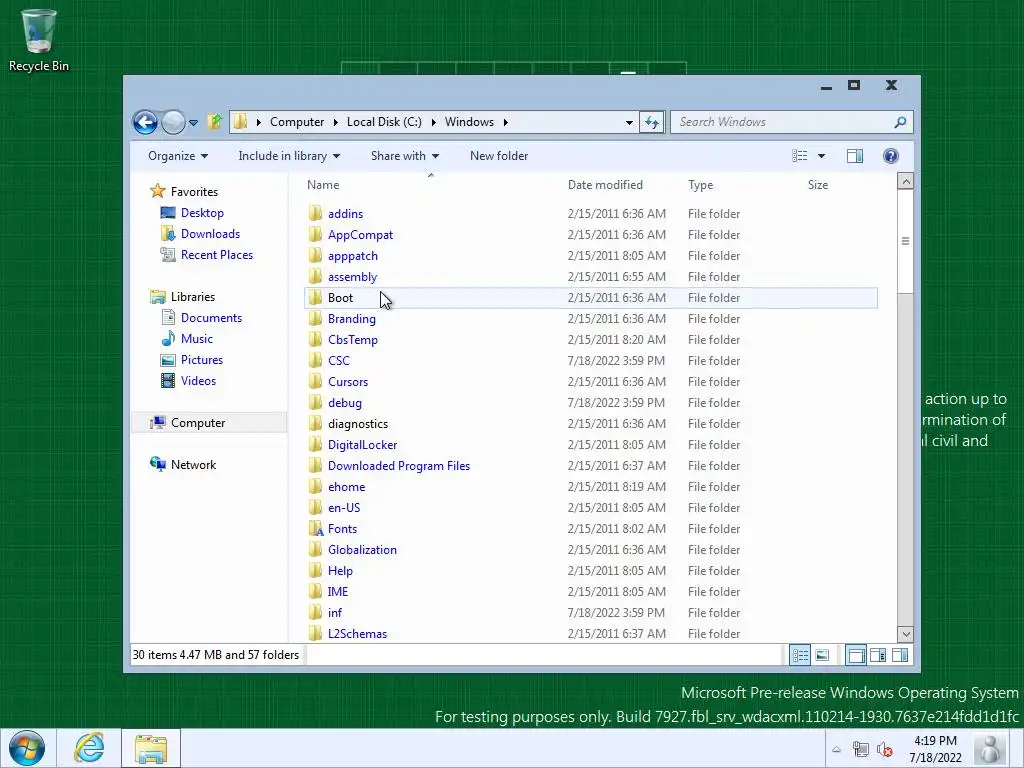Launch Internet Explorer from the taskbar
This screenshot has height=768, width=1024.
click(89, 748)
